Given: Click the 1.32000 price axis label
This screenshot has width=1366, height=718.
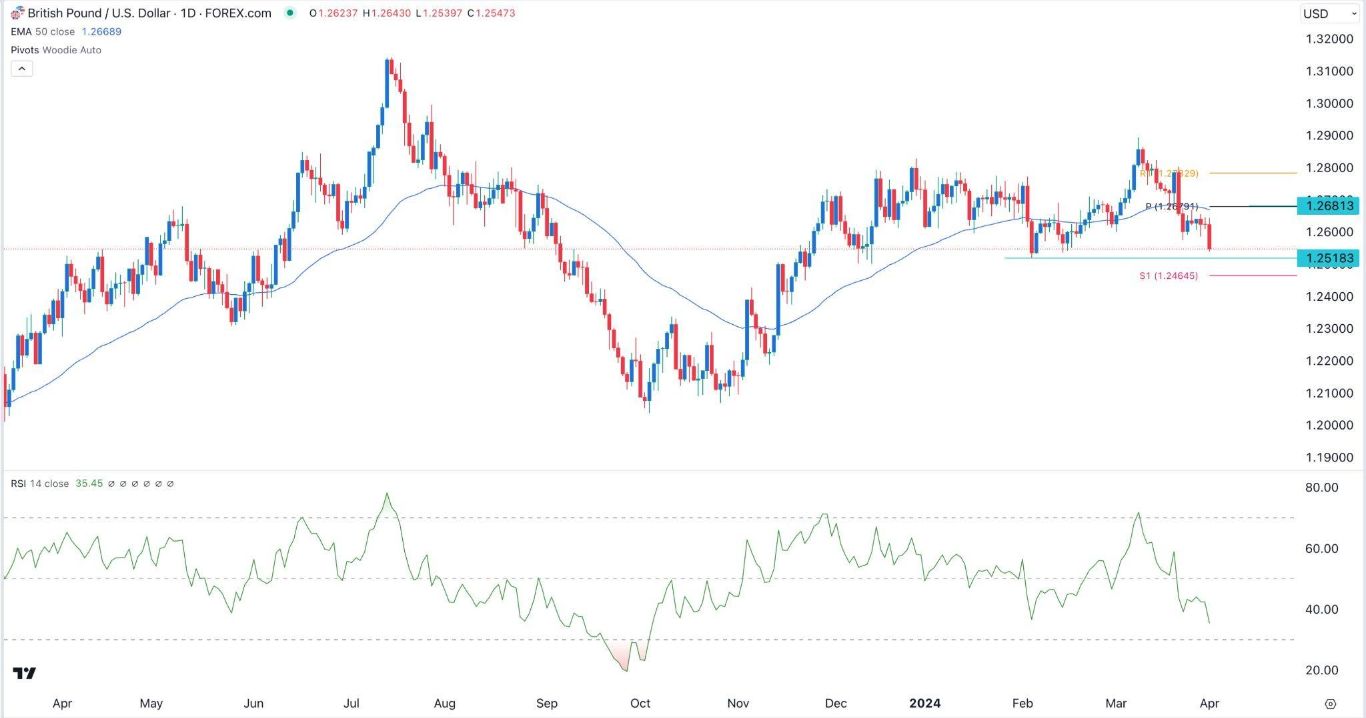Looking at the screenshot, I should click(1329, 39).
